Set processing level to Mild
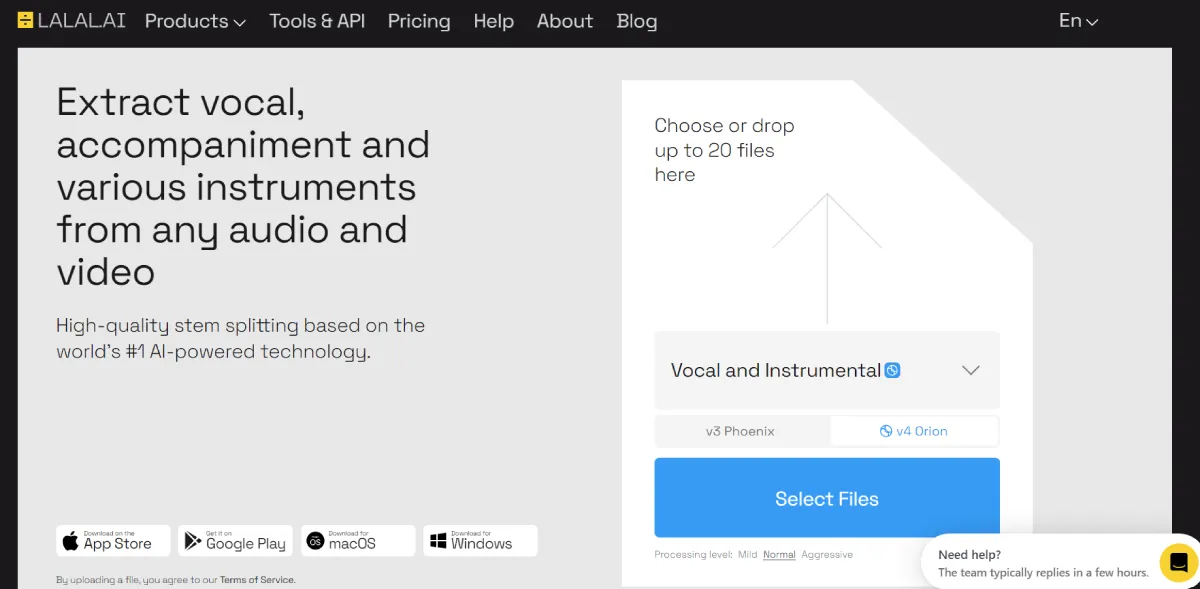Image resolution: width=1200 pixels, height=589 pixels. pyautogui.click(x=748, y=554)
